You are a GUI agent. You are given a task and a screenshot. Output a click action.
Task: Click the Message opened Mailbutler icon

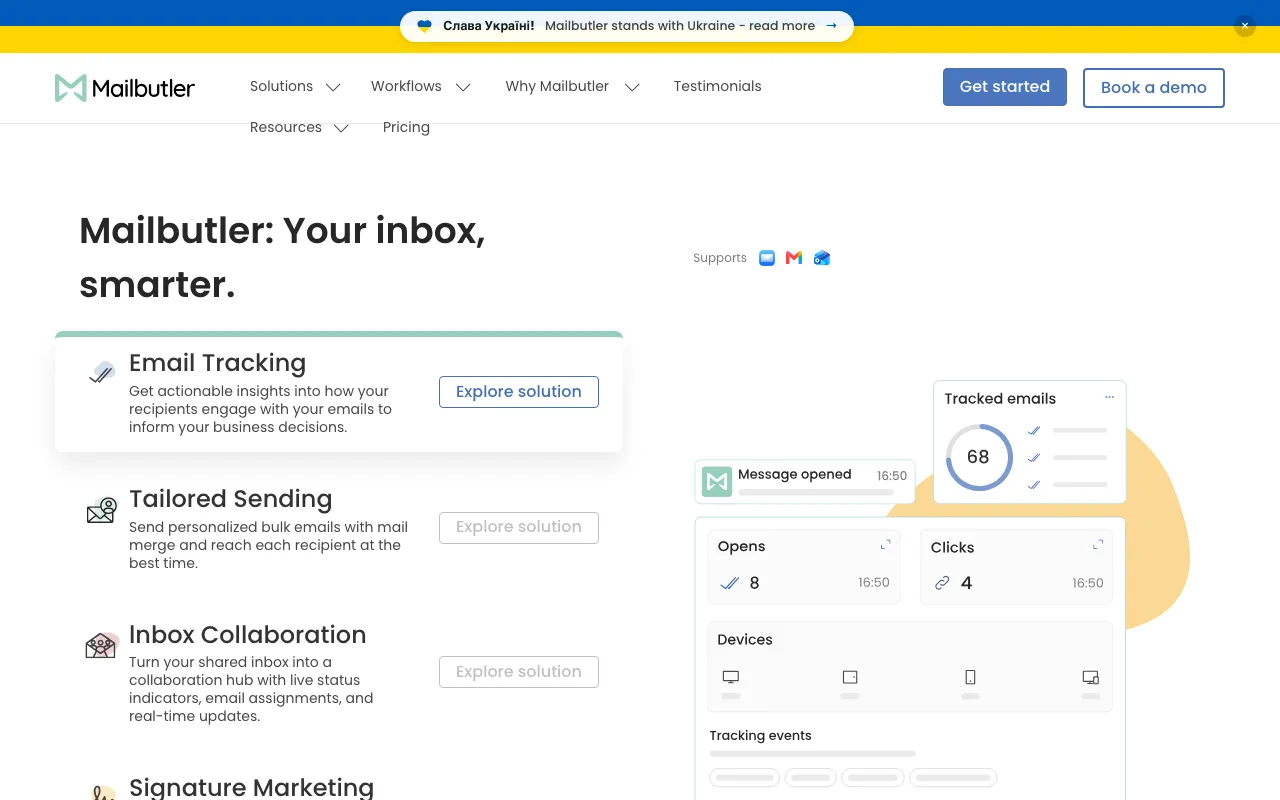[717, 482]
